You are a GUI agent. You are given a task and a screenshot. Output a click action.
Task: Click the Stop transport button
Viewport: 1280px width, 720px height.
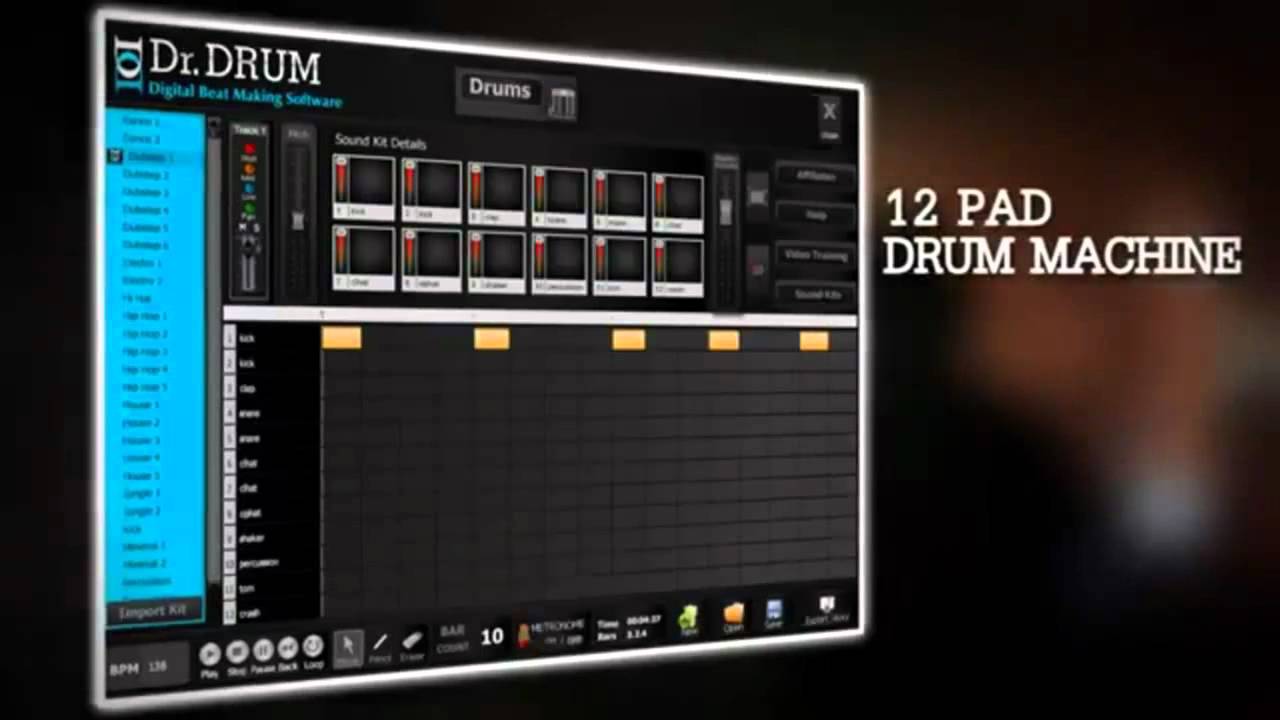[237, 652]
